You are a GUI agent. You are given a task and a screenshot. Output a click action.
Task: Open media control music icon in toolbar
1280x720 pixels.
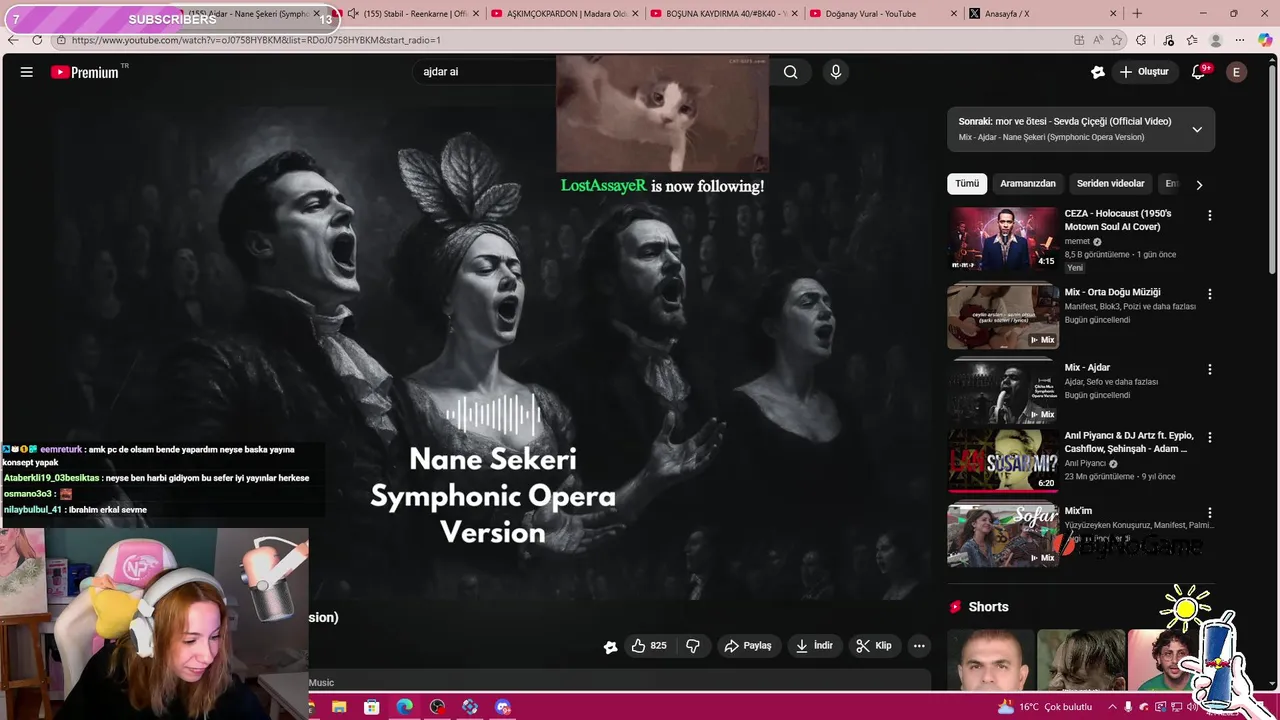click(1168, 40)
